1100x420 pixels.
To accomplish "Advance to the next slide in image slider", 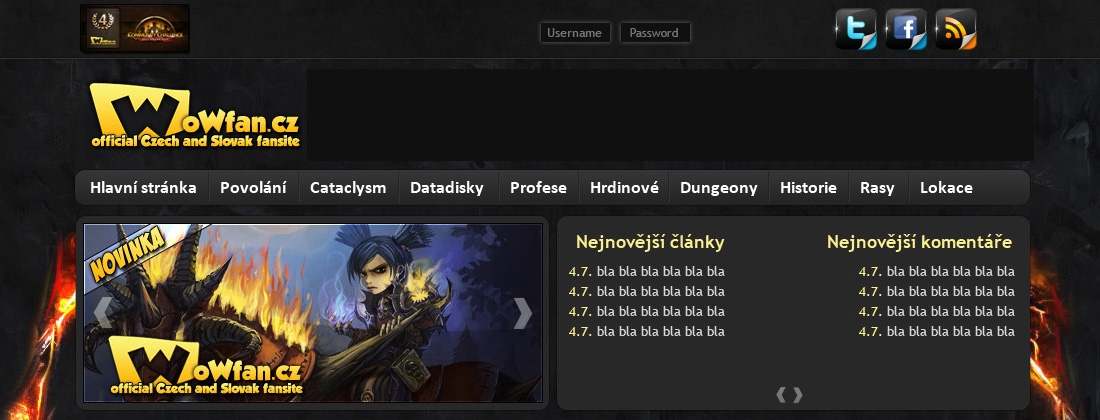I will coord(523,313).
